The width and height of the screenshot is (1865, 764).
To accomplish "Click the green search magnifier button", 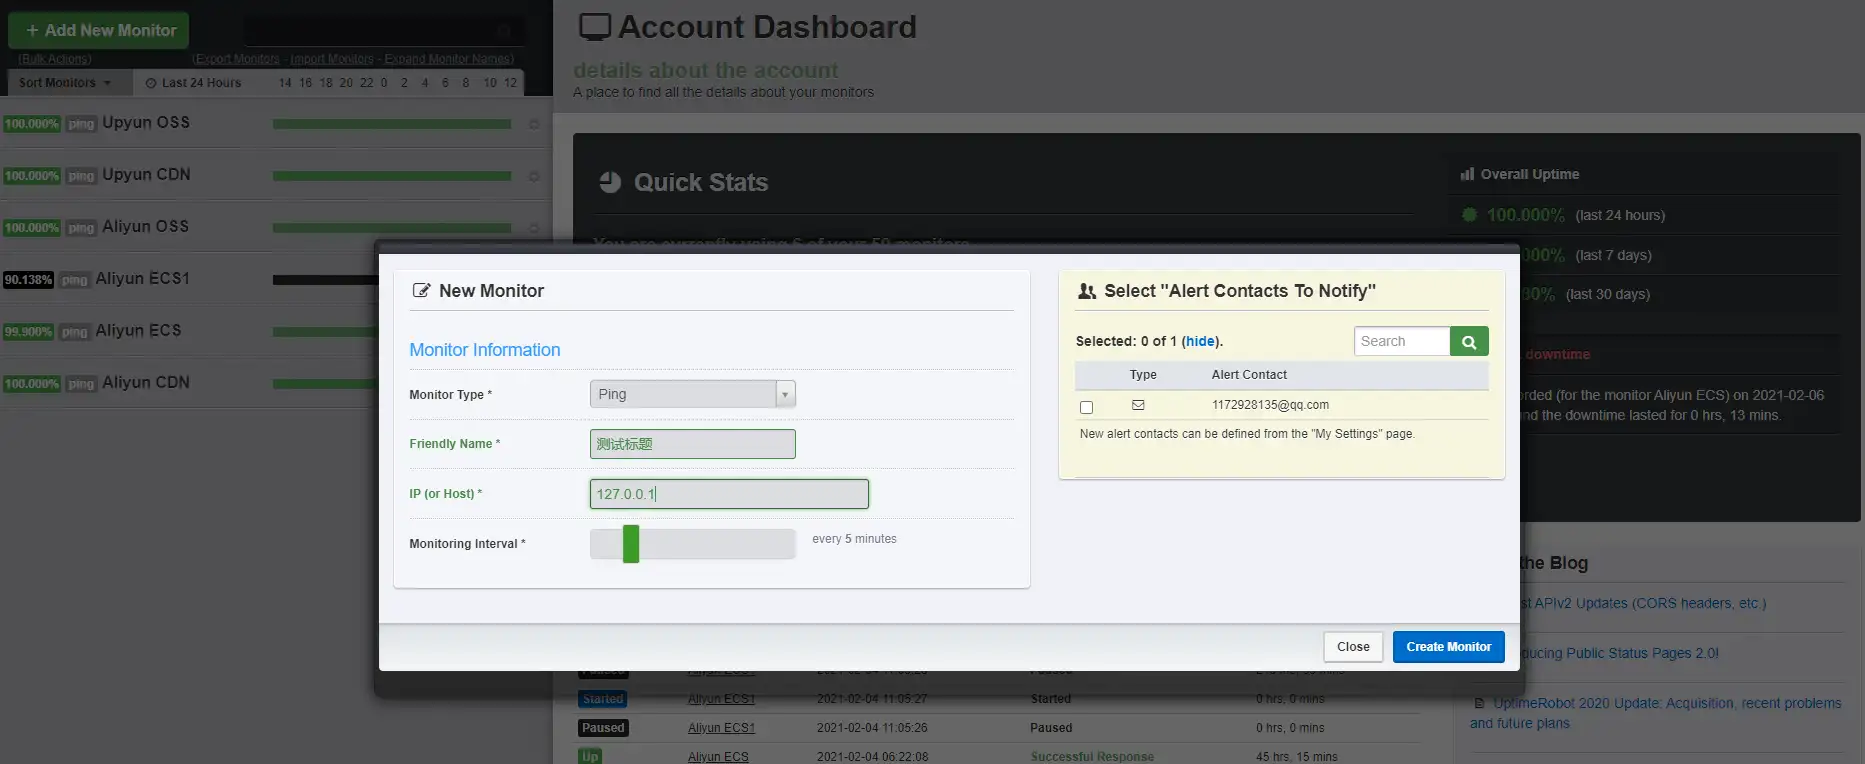I will pyautogui.click(x=1468, y=342).
